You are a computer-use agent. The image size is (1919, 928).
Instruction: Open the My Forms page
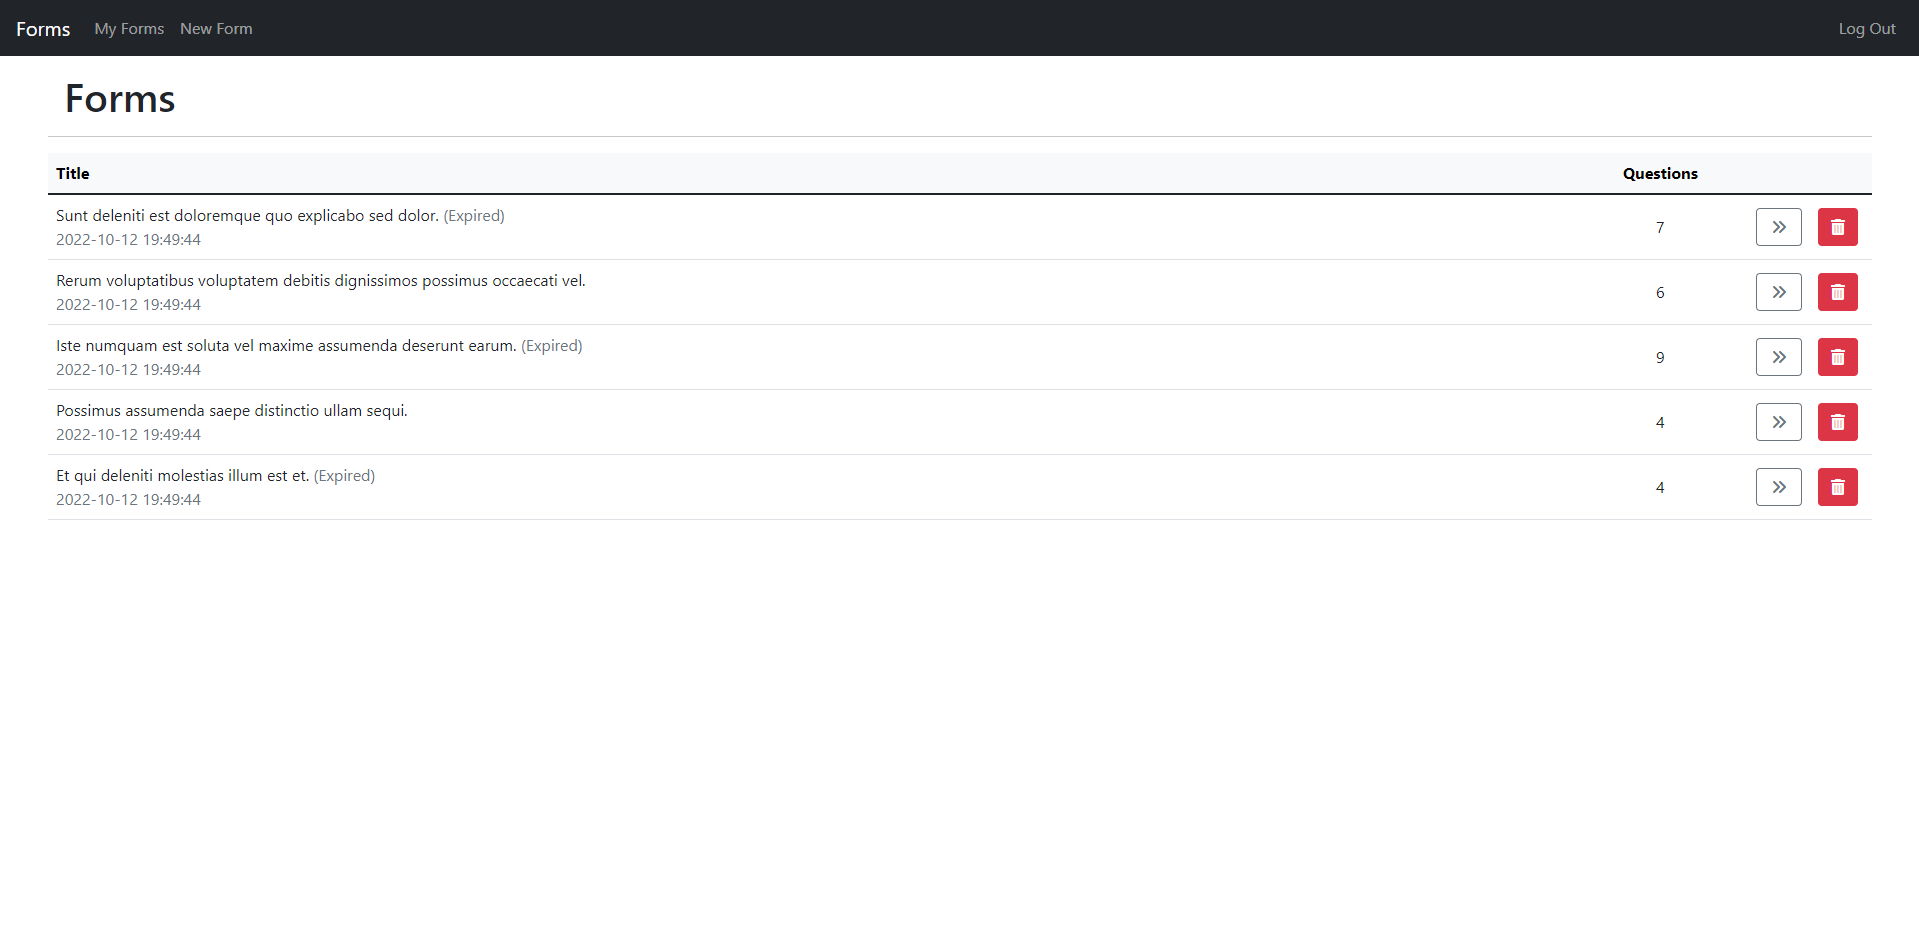[128, 28]
